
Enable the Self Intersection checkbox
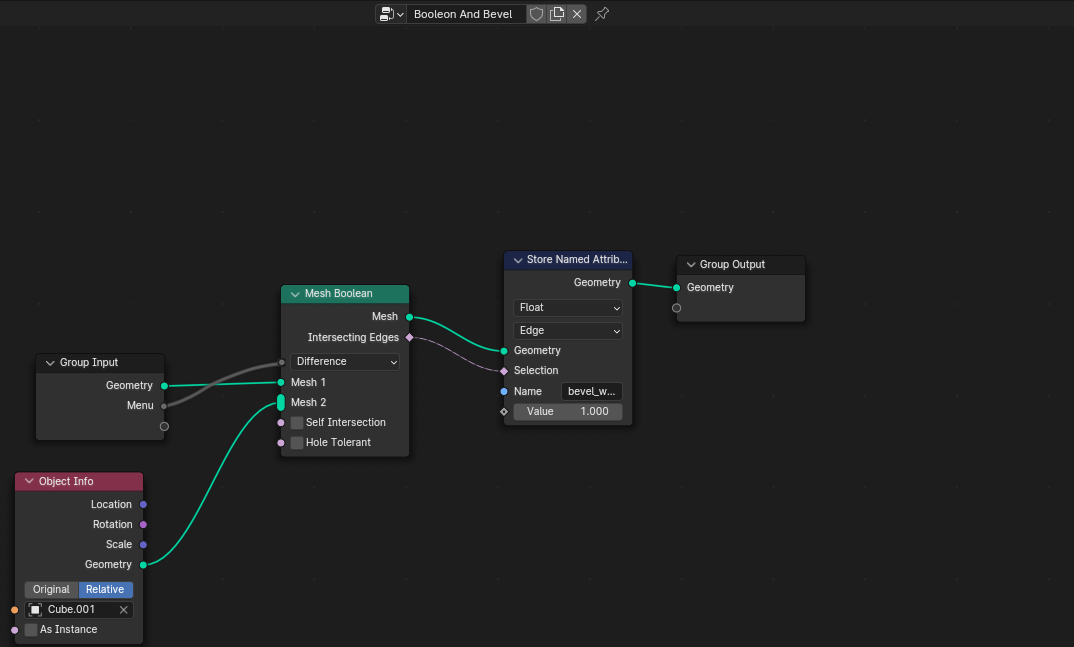point(297,422)
